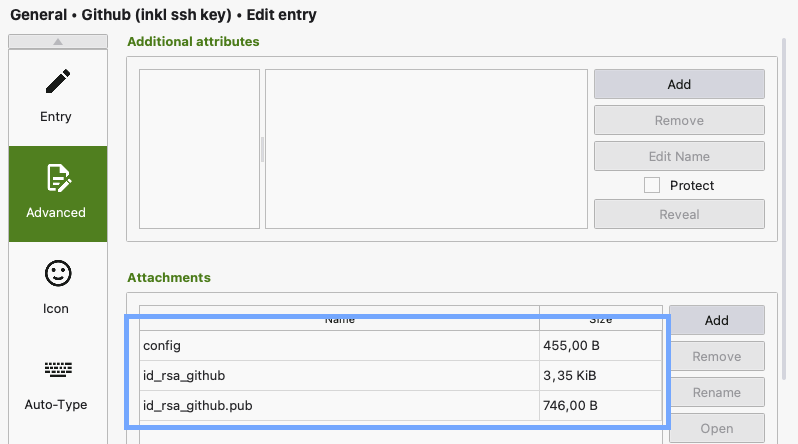
Task: Click the attachments Open button
Action: pyautogui.click(x=717, y=428)
